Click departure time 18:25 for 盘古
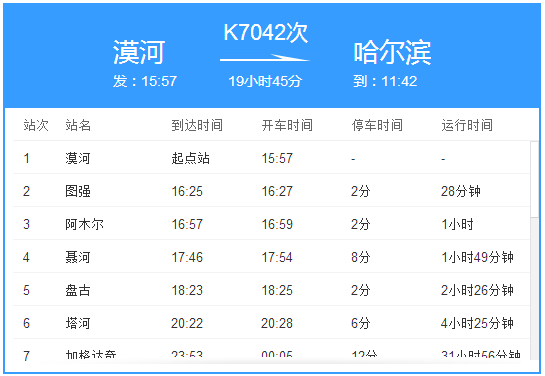 [x=277, y=291]
